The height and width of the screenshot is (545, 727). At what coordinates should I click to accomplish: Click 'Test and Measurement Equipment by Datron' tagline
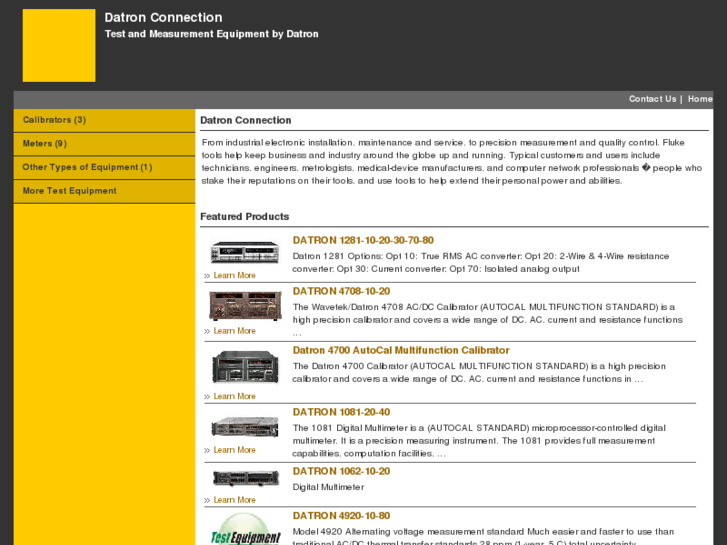click(x=211, y=34)
